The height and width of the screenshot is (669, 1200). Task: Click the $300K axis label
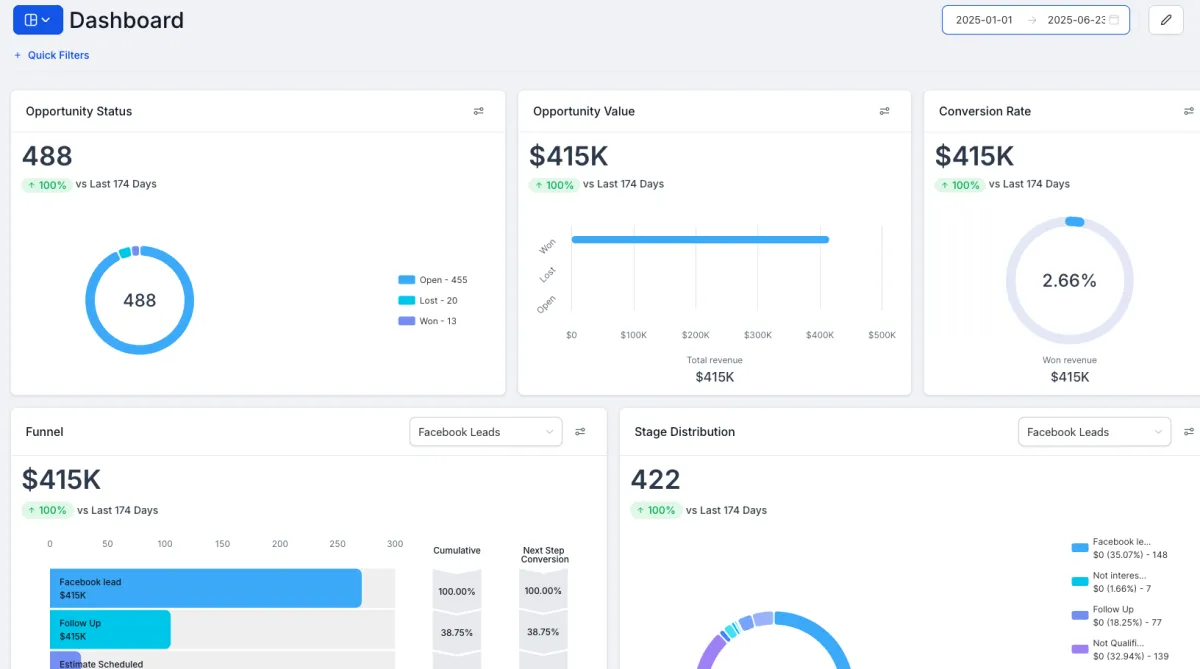pyautogui.click(x=758, y=335)
